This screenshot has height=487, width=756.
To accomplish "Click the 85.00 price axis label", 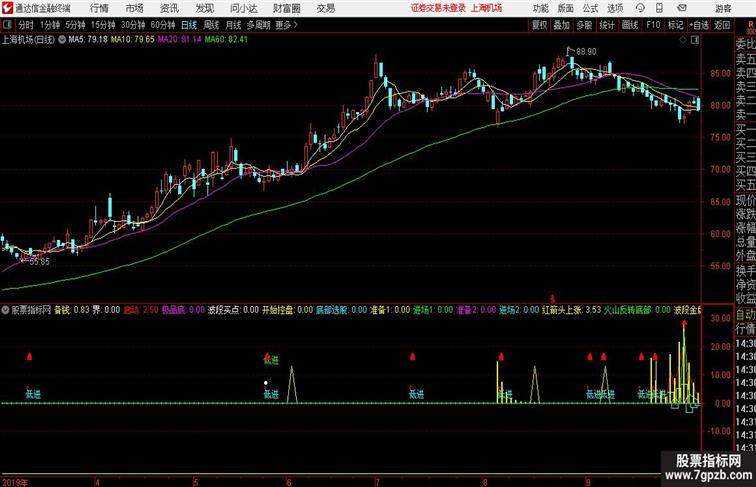I will point(720,73).
